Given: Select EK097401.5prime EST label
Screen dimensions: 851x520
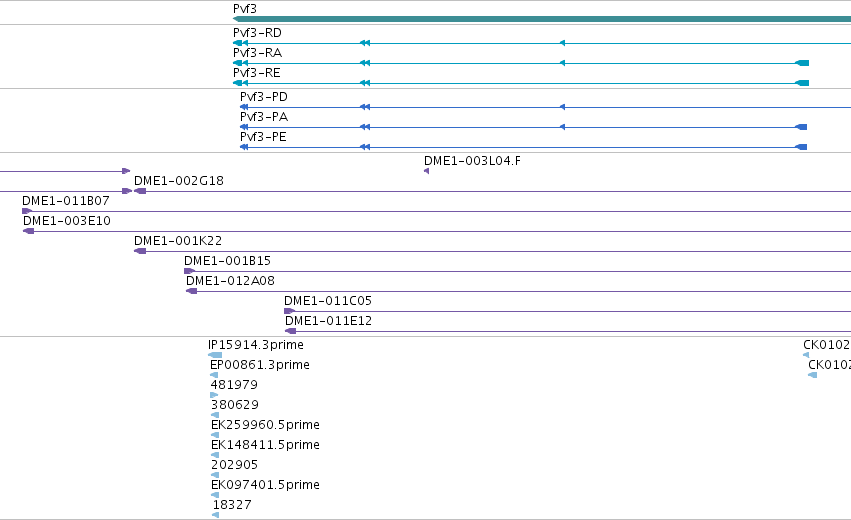Looking at the screenshot, I should 265,486.
